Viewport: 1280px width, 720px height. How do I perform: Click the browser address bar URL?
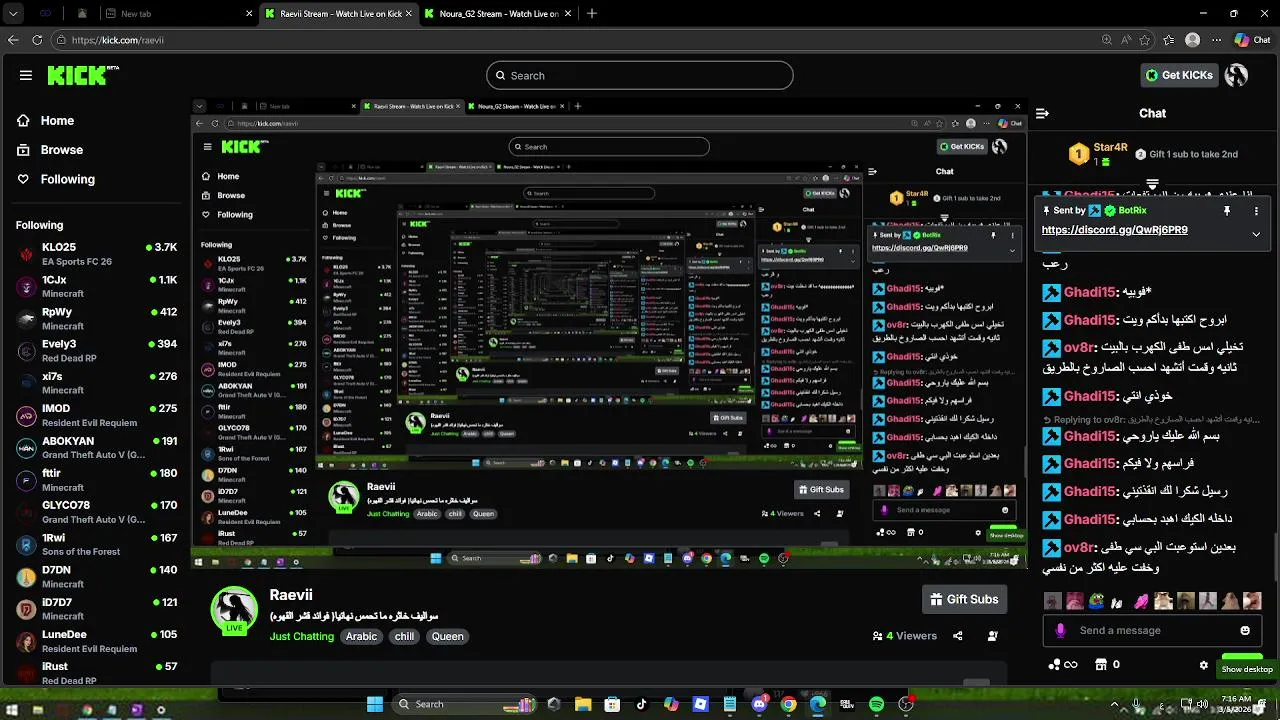[118, 40]
